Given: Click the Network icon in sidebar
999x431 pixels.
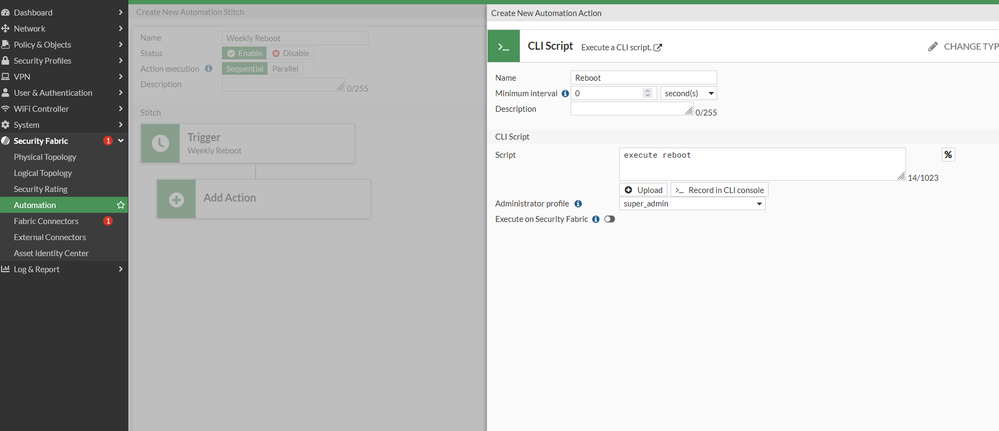Looking at the screenshot, I should click(6, 29).
